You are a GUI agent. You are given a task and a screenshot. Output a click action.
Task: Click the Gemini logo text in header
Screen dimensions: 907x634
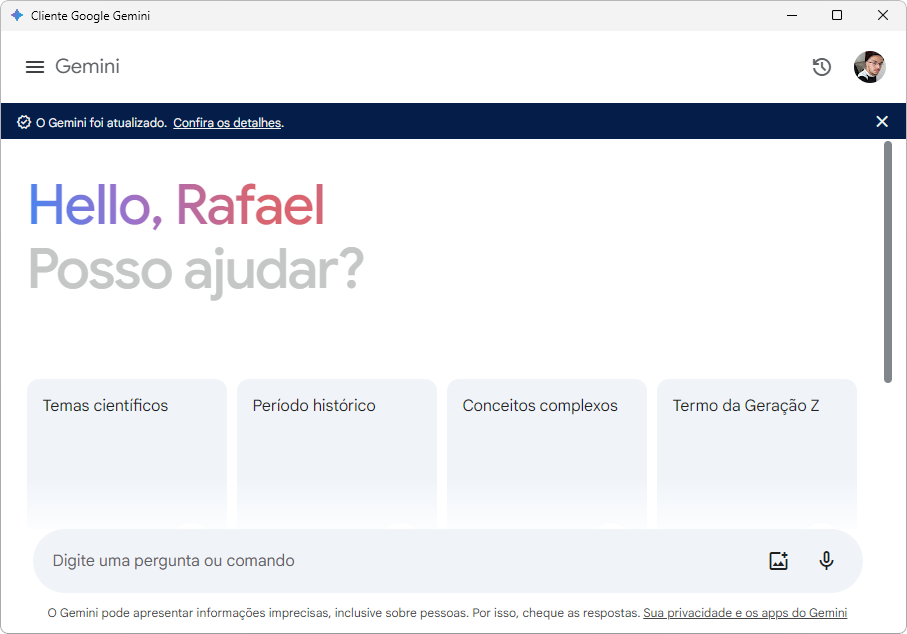pyautogui.click(x=87, y=67)
